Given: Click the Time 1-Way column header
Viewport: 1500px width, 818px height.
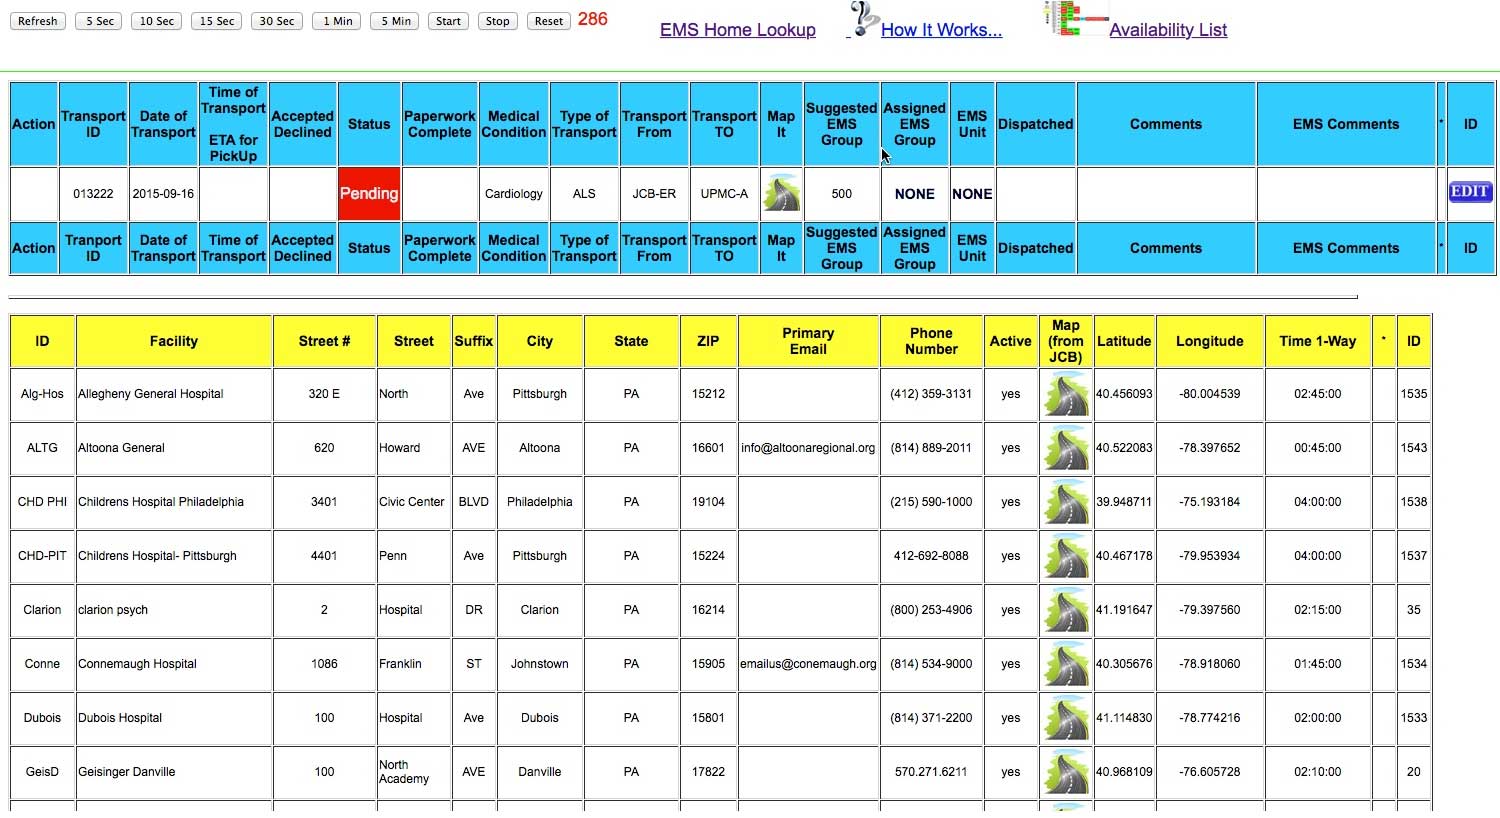Looking at the screenshot, I should click(1318, 341).
